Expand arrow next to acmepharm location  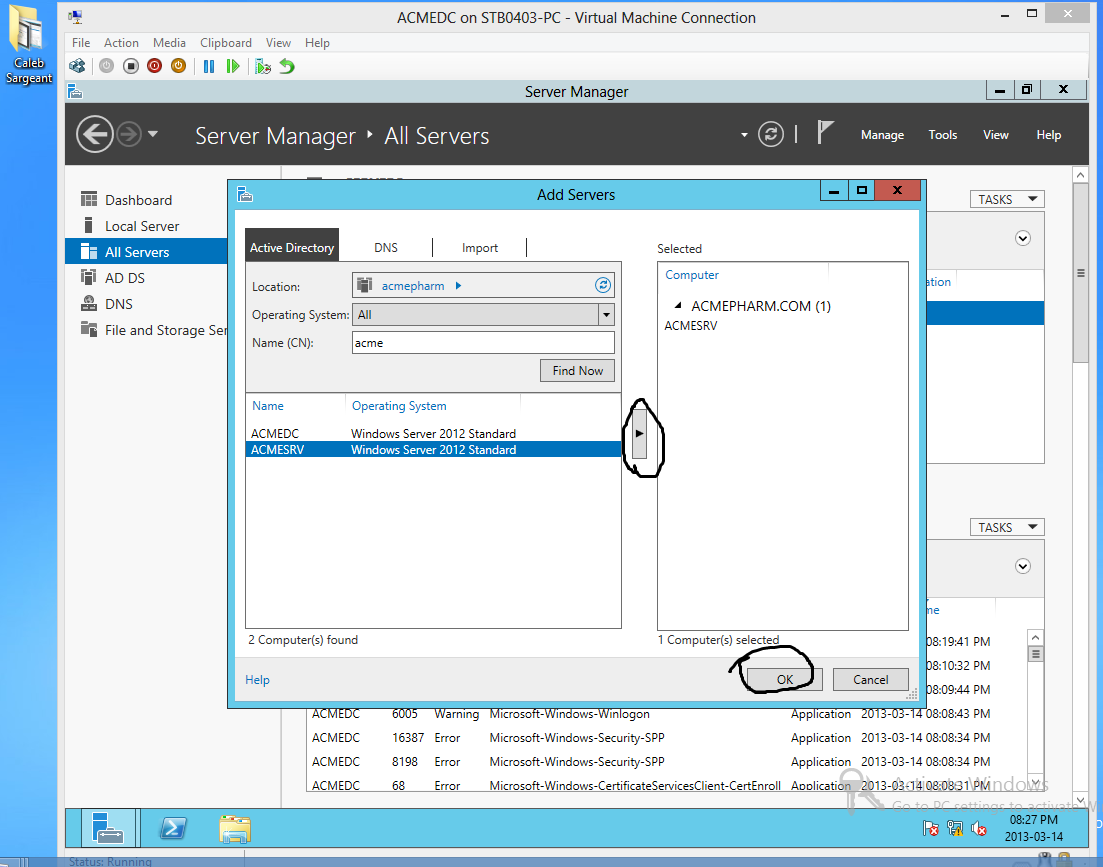coord(459,285)
